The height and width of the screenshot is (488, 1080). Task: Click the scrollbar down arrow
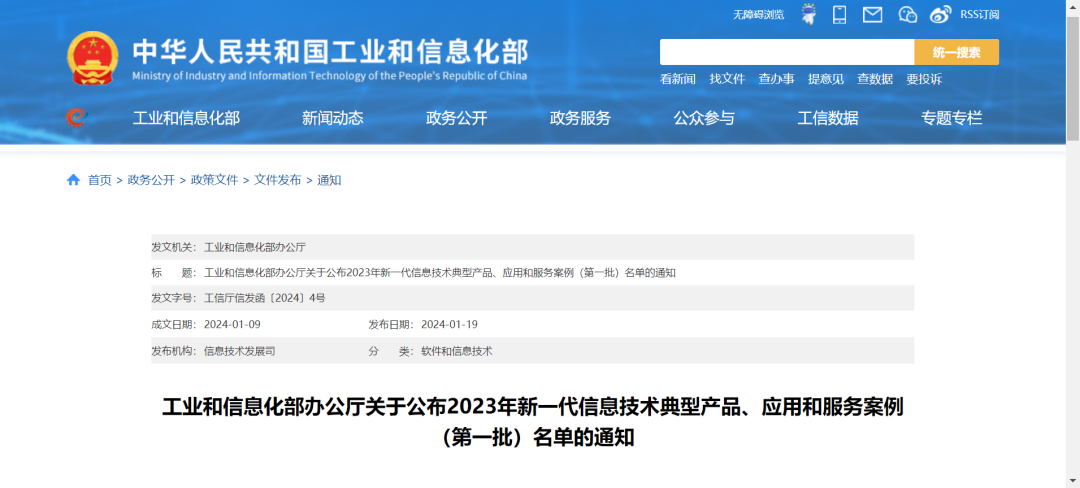pyautogui.click(x=1072, y=480)
